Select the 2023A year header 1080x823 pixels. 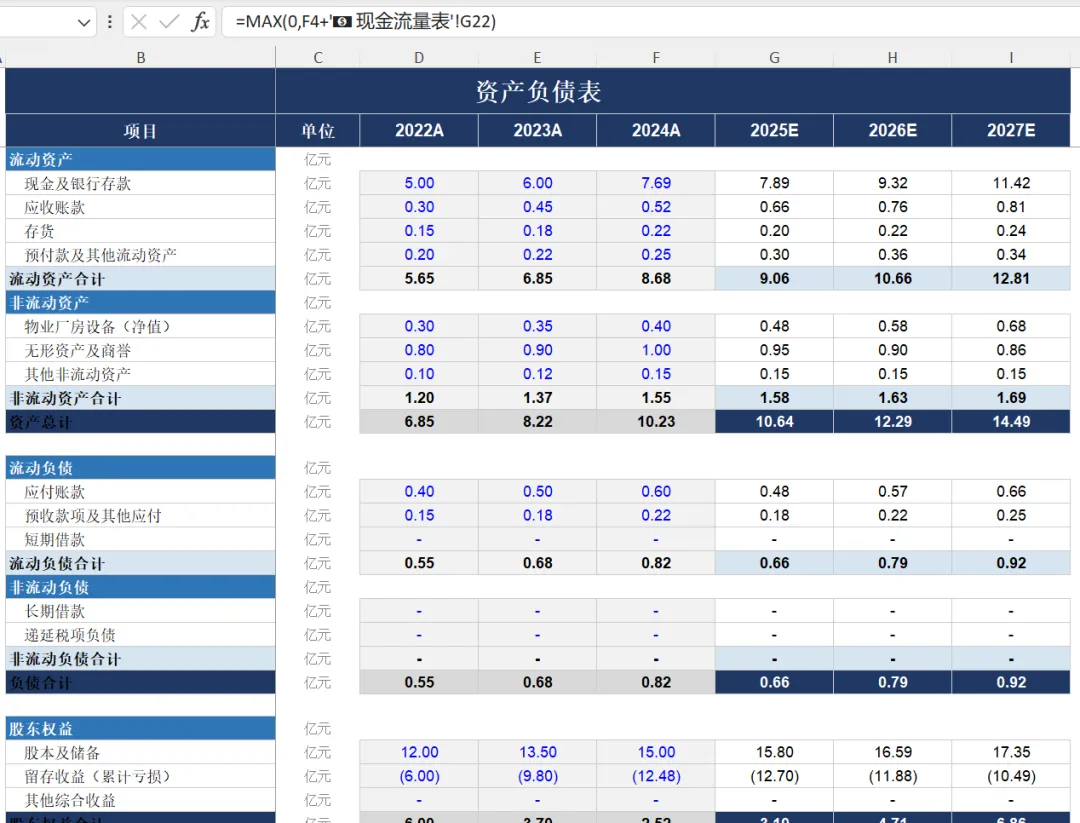537,131
